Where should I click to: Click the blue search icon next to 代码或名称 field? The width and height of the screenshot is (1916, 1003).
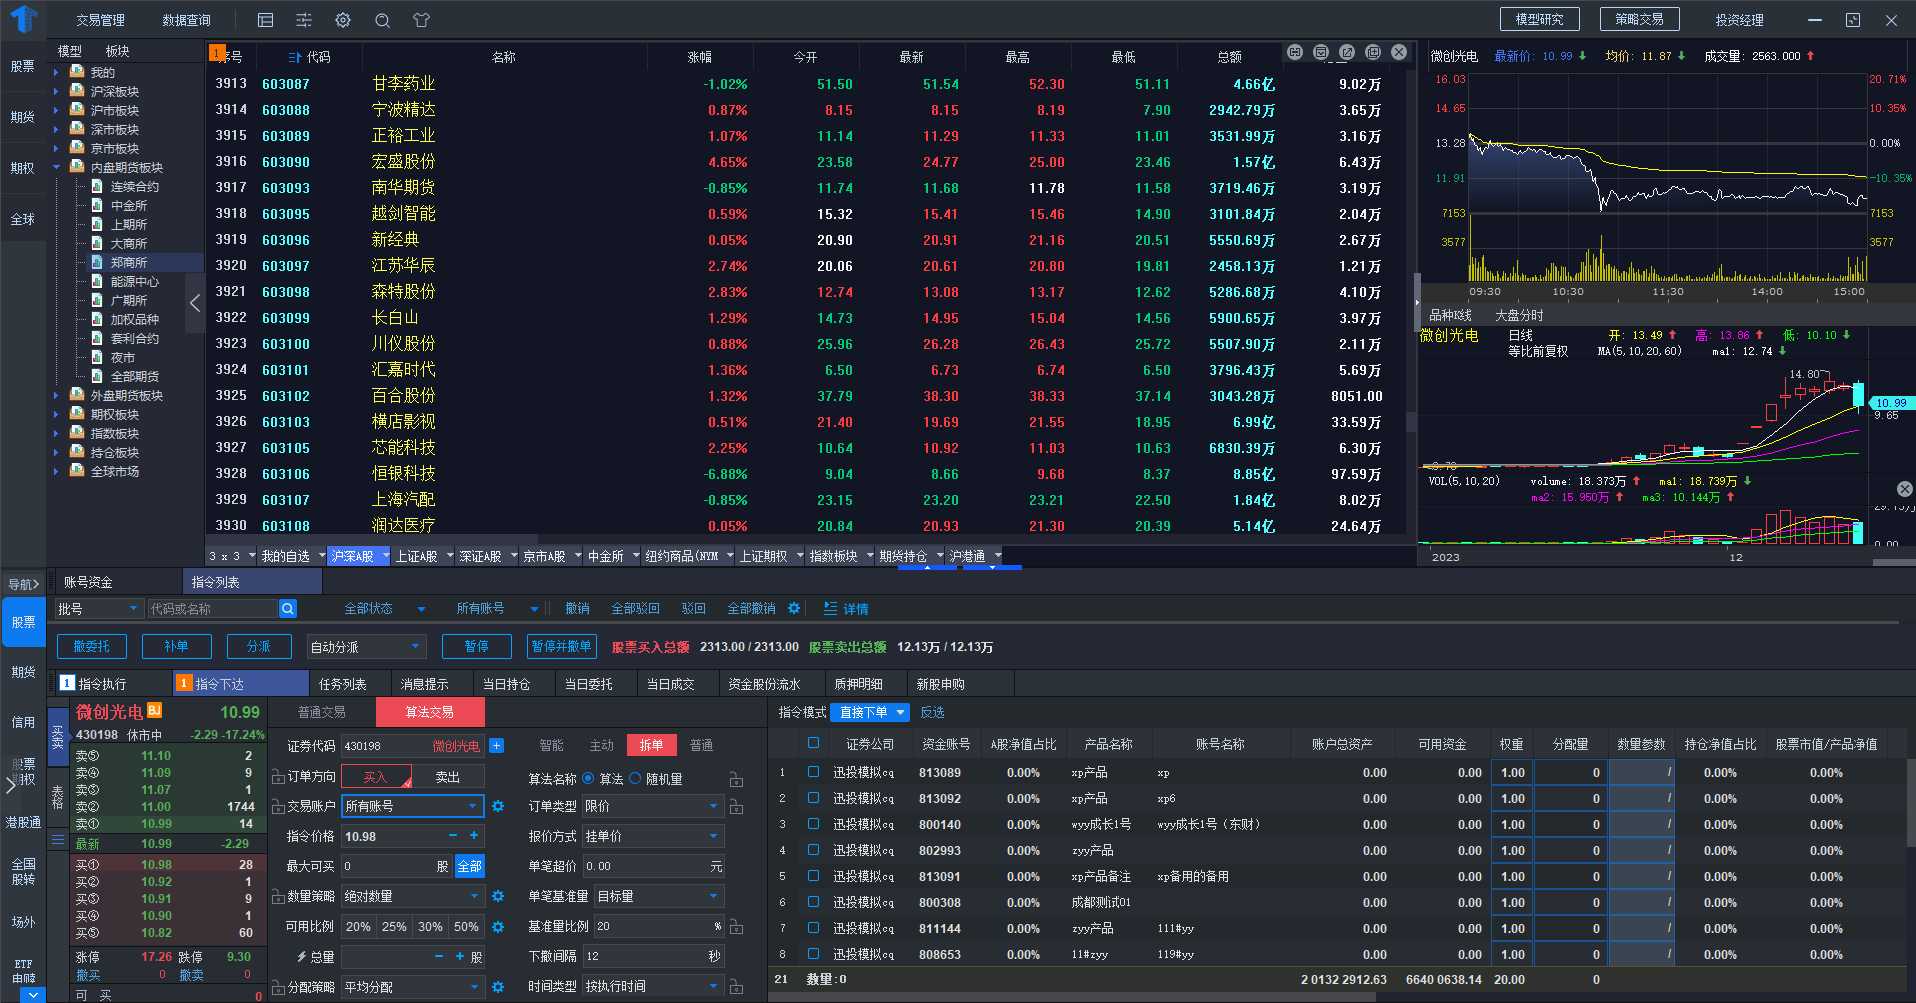288,608
